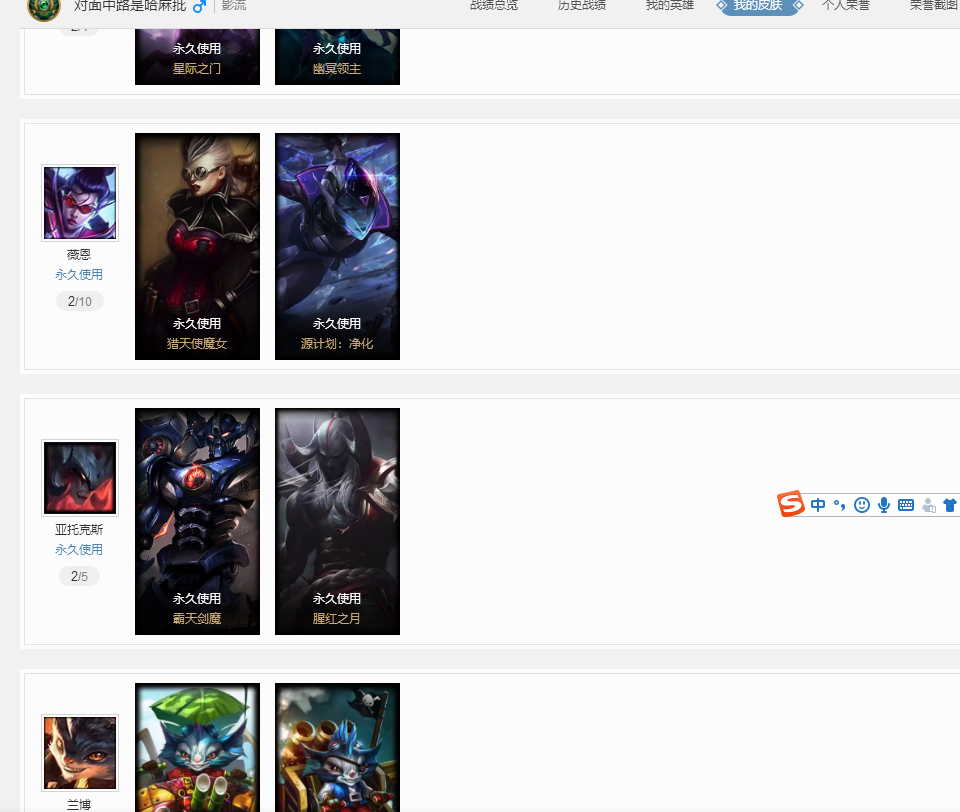Toggle Sogou punctuation mode icon
Image resolution: width=960 pixels, height=812 pixels.
pyautogui.click(x=839, y=505)
